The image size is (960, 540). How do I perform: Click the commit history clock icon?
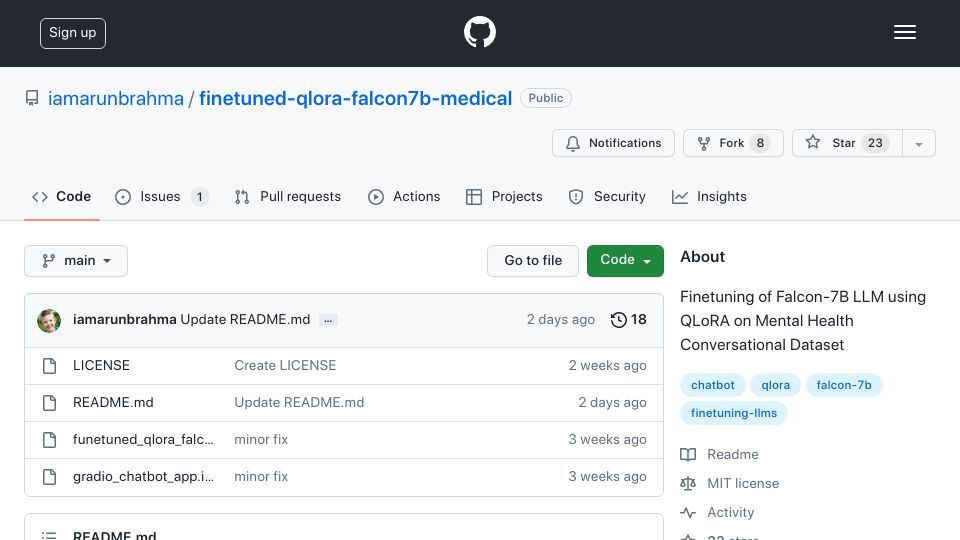click(x=618, y=320)
